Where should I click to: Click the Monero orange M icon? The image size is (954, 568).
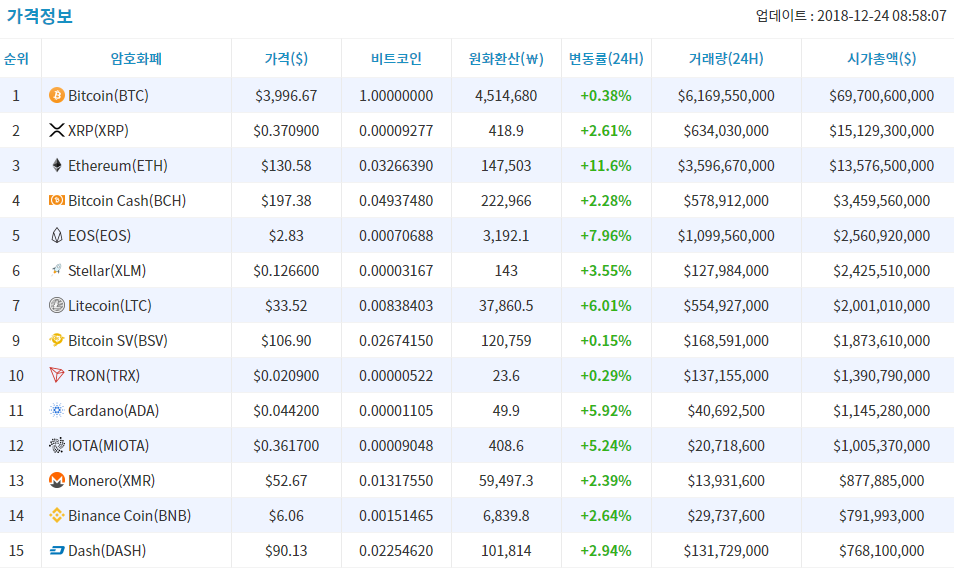pyautogui.click(x=57, y=480)
